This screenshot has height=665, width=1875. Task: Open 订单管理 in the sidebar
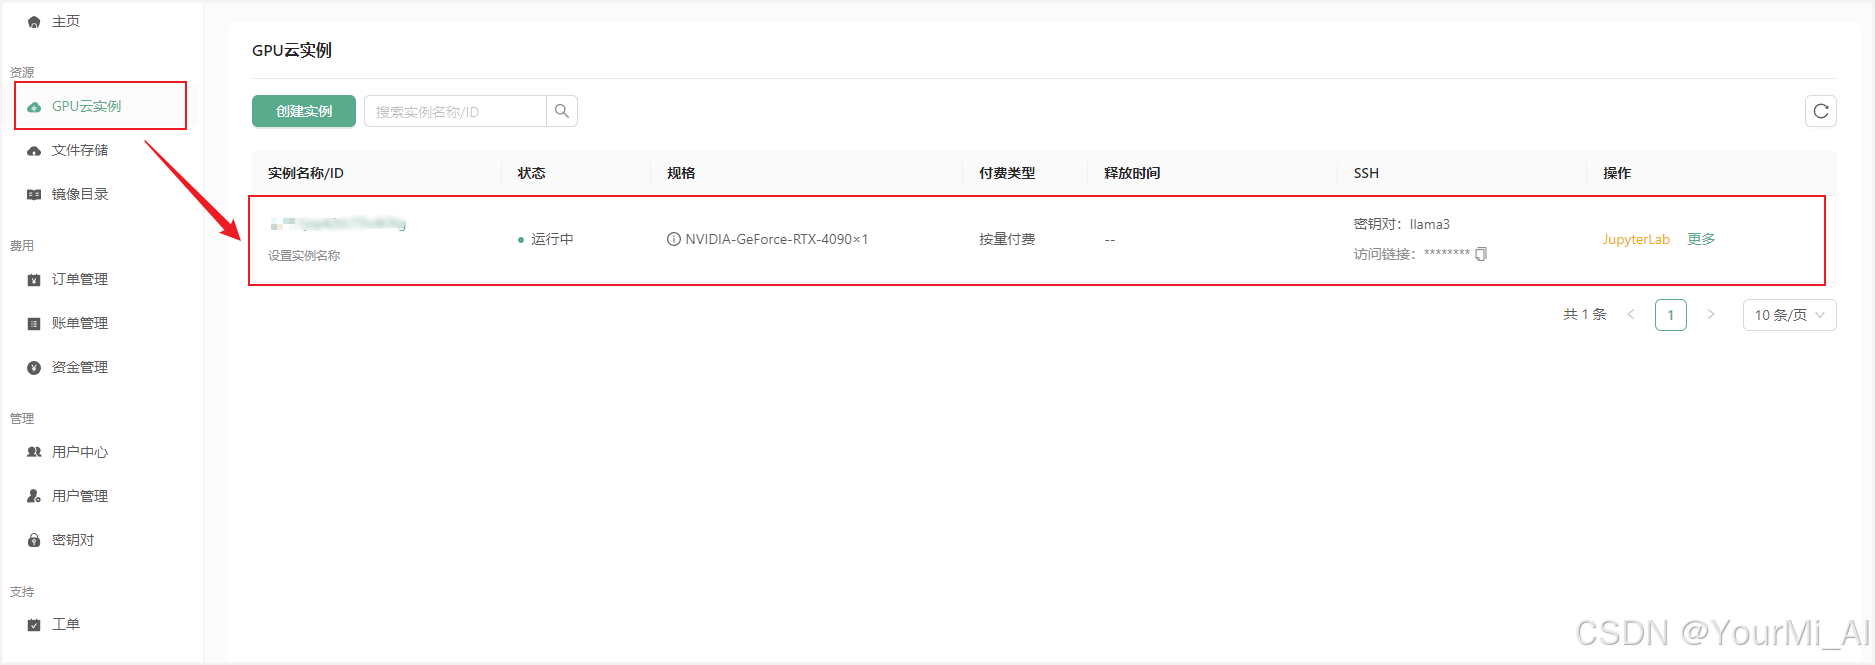click(x=80, y=279)
